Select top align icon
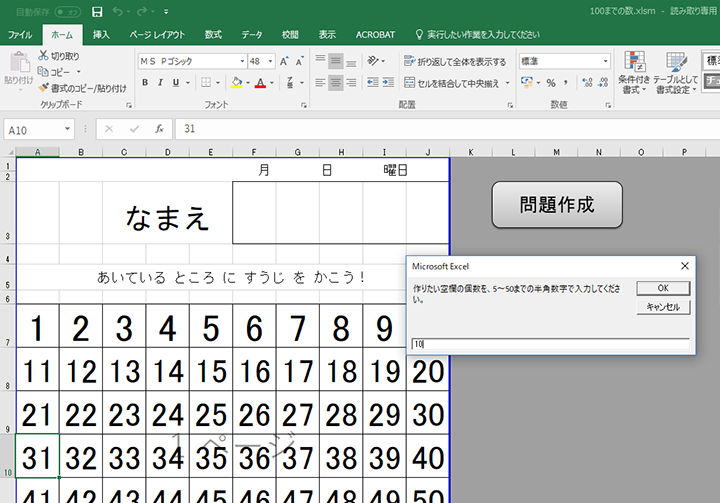The image size is (720, 503). tap(320, 61)
